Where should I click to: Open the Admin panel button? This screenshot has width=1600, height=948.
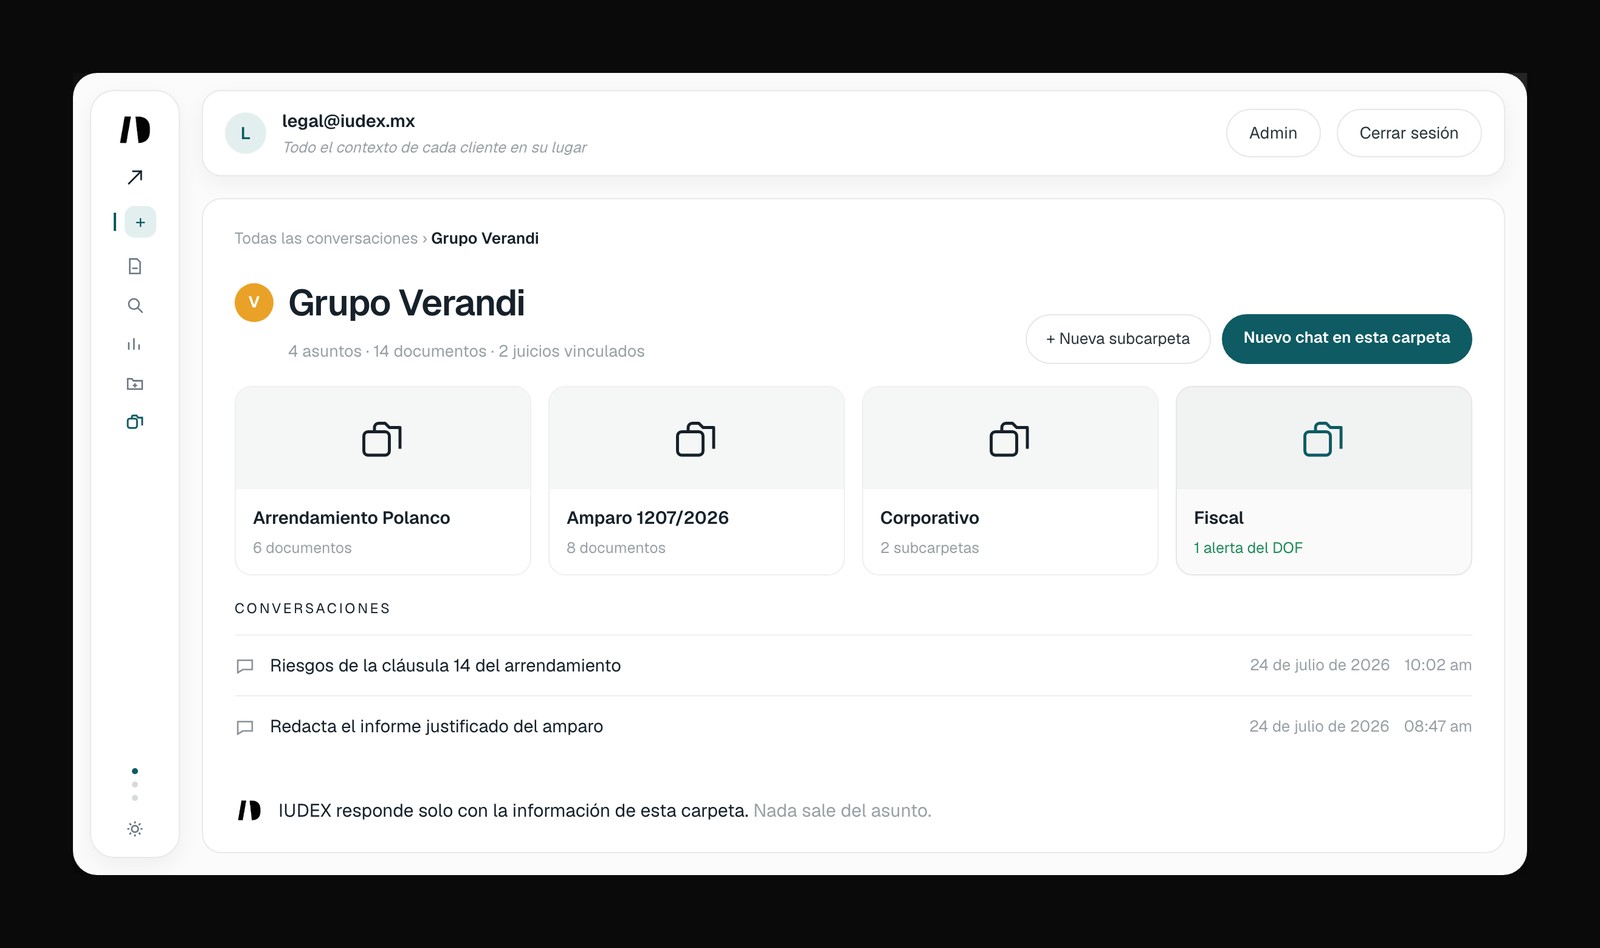pos(1273,133)
